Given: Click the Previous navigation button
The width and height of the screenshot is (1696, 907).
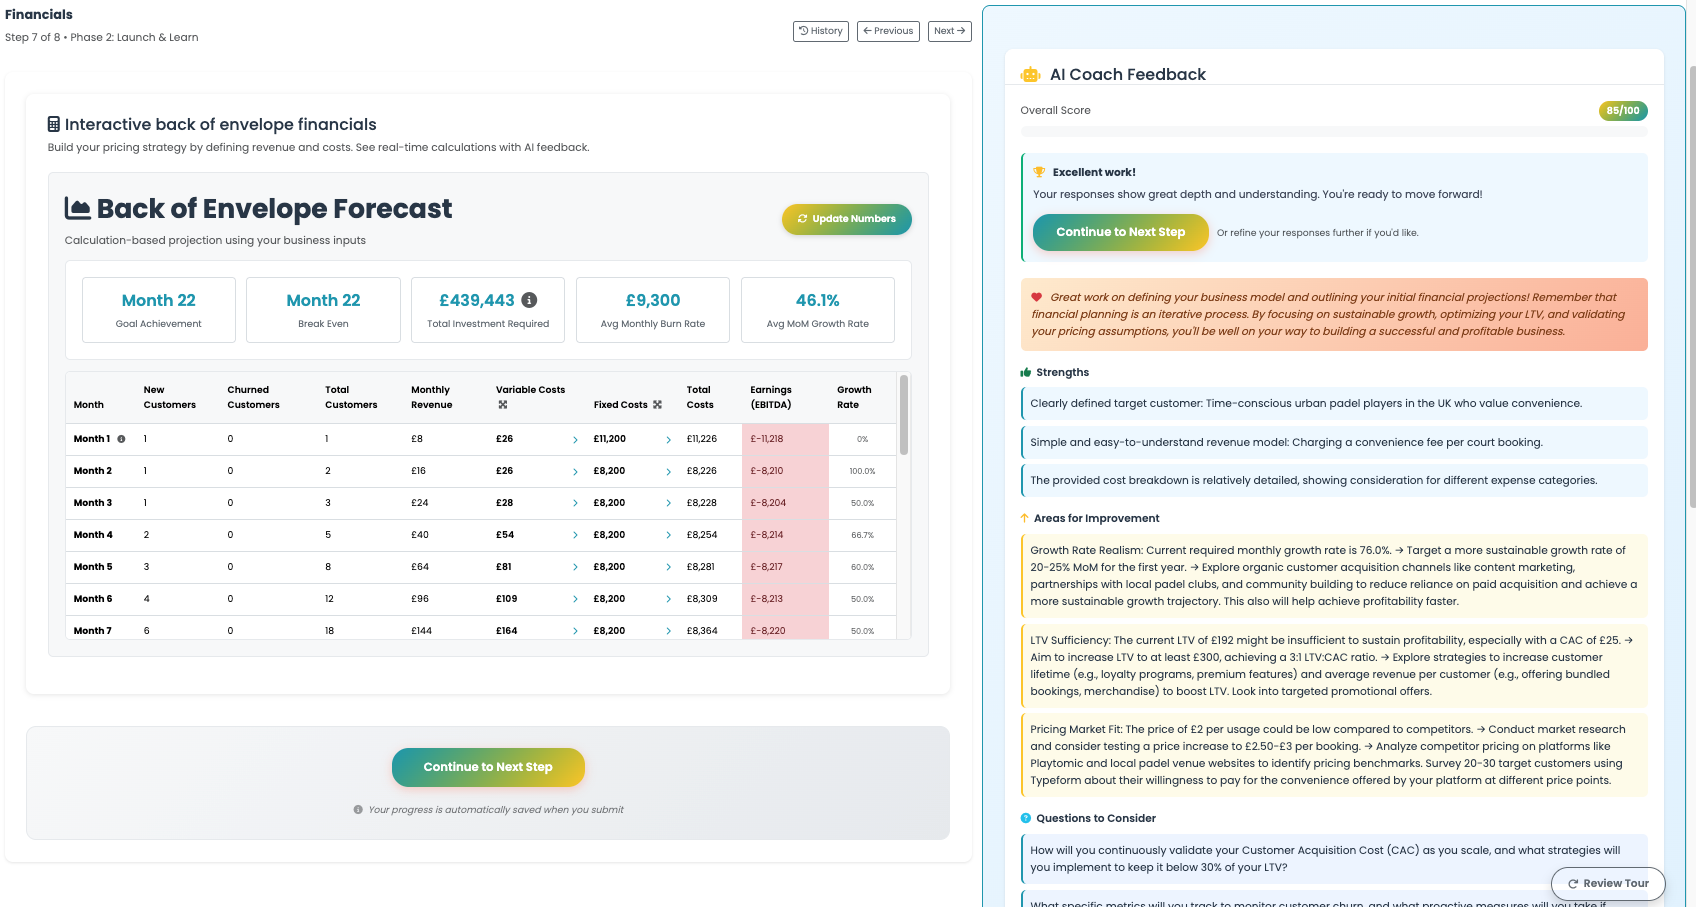Looking at the screenshot, I should [888, 31].
